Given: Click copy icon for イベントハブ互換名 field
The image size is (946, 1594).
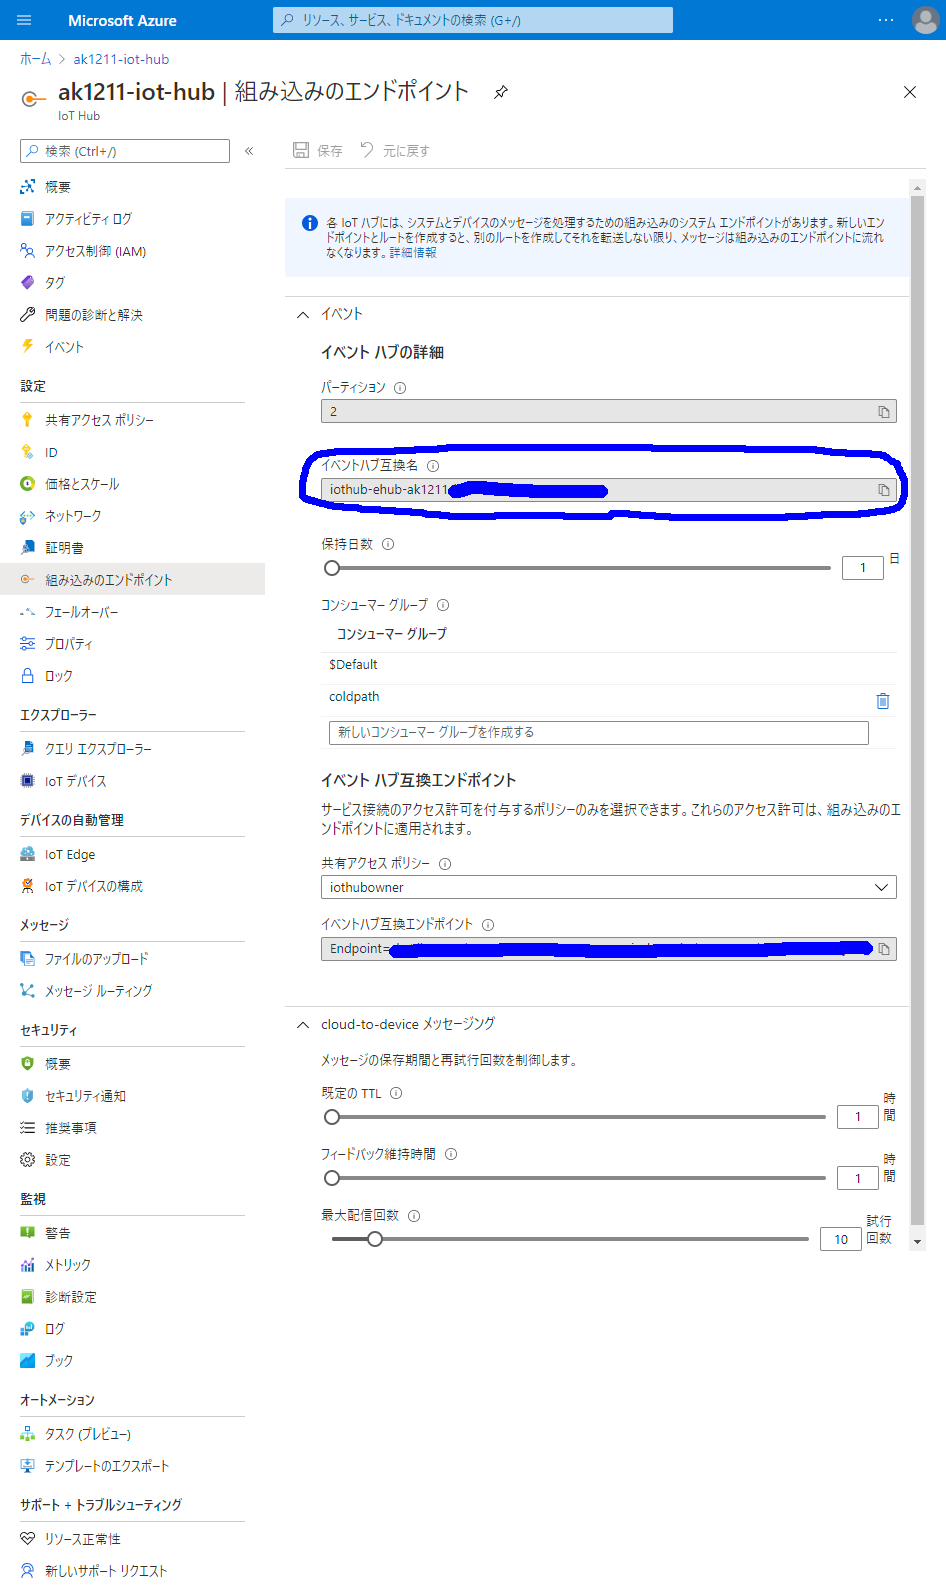Looking at the screenshot, I should coord(883,490).
